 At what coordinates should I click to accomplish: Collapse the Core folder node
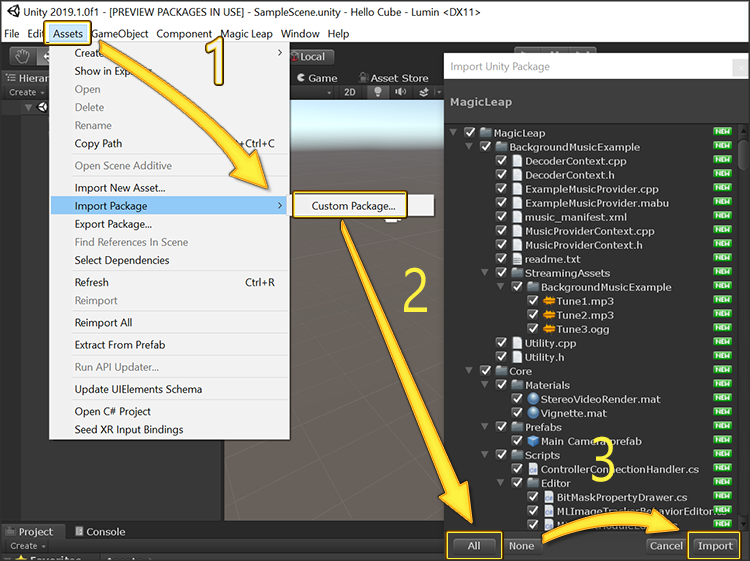(469, 371)
